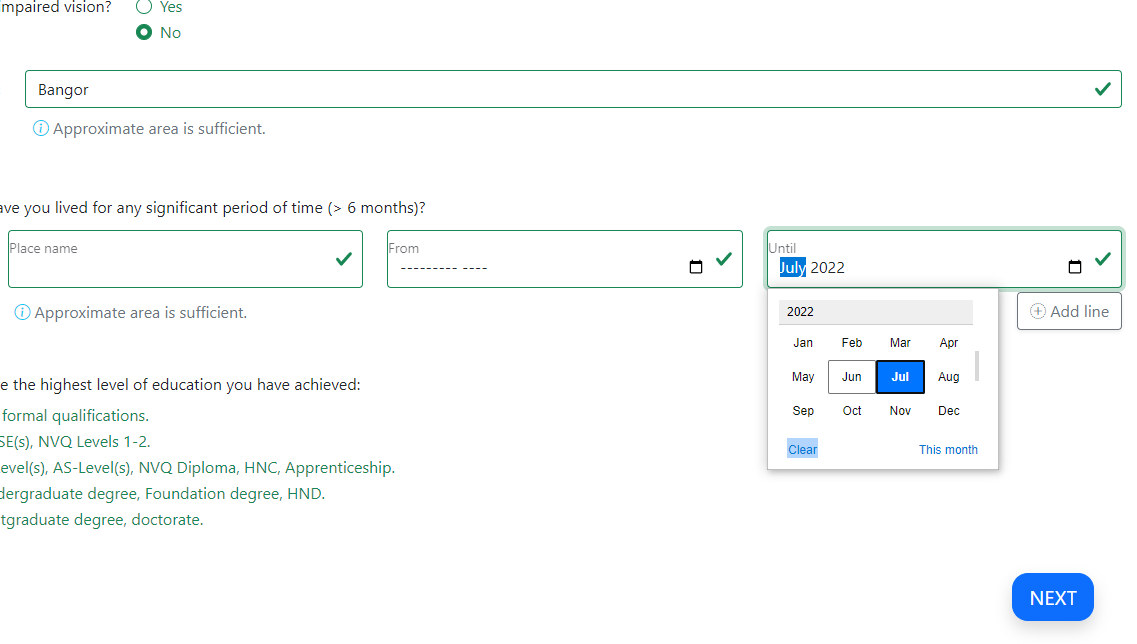Screen dimensions: 1137x644
Task: Select Yes for impaired vision
Action: pos(144,7)
